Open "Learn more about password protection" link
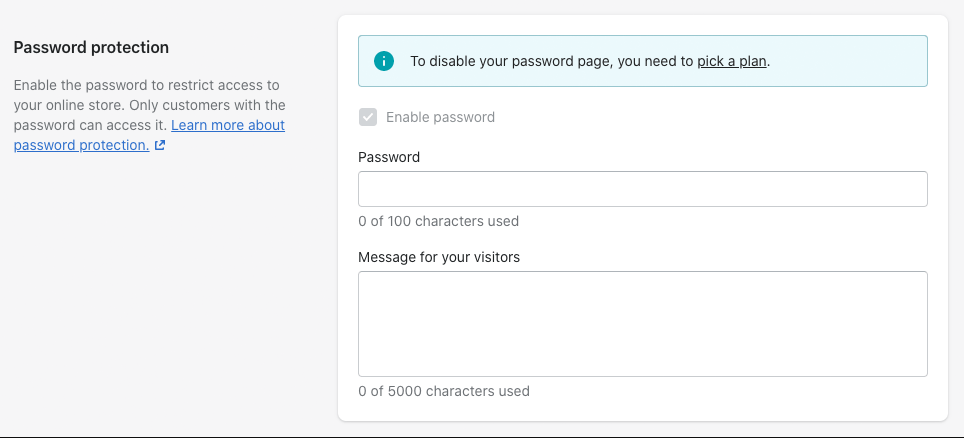 [228, 125]
